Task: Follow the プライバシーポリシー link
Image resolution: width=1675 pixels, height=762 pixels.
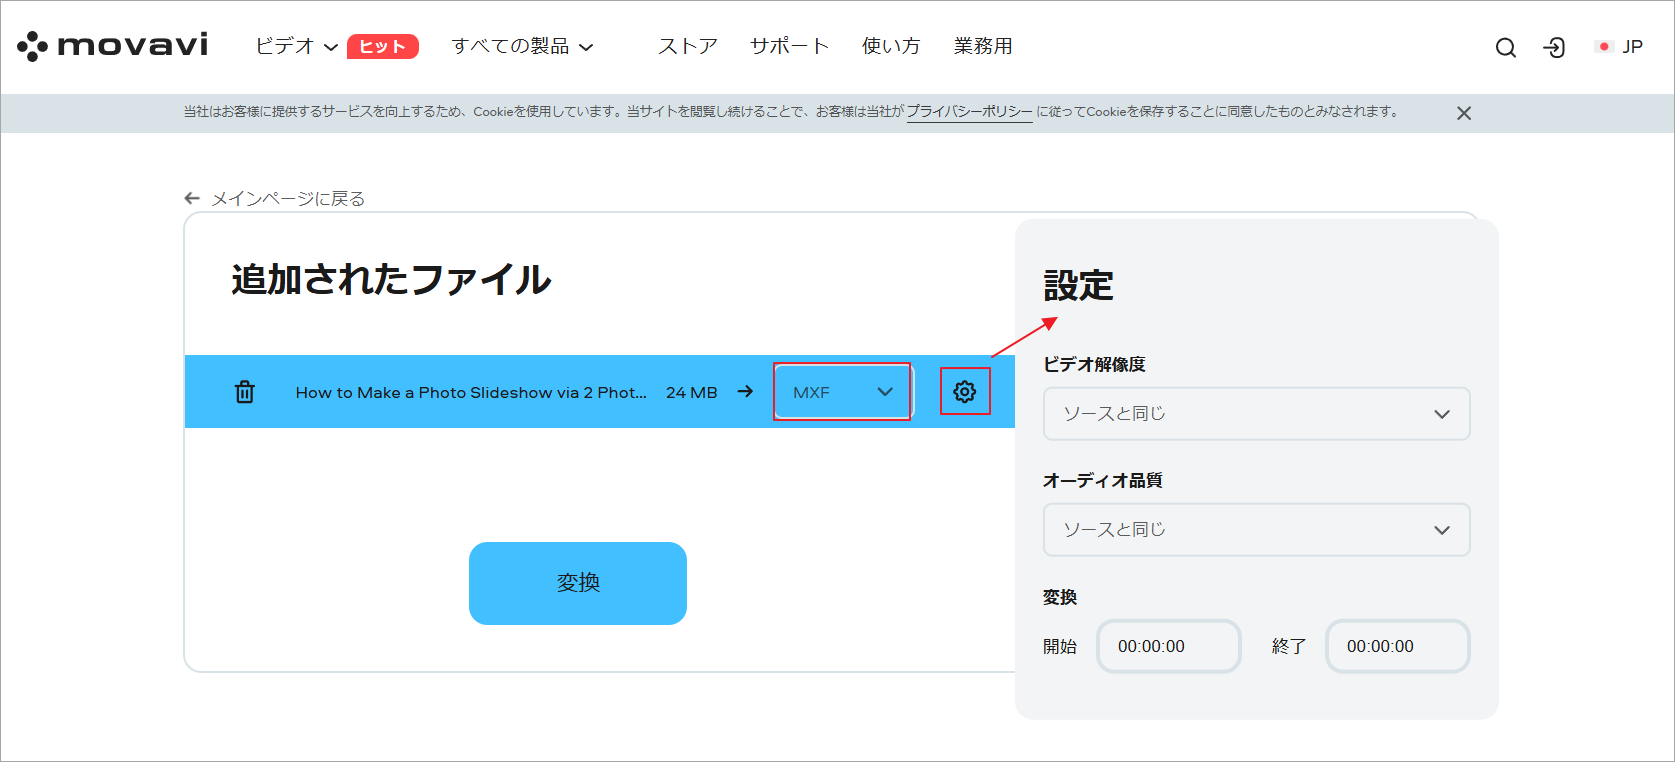Action: pos(969,112)
